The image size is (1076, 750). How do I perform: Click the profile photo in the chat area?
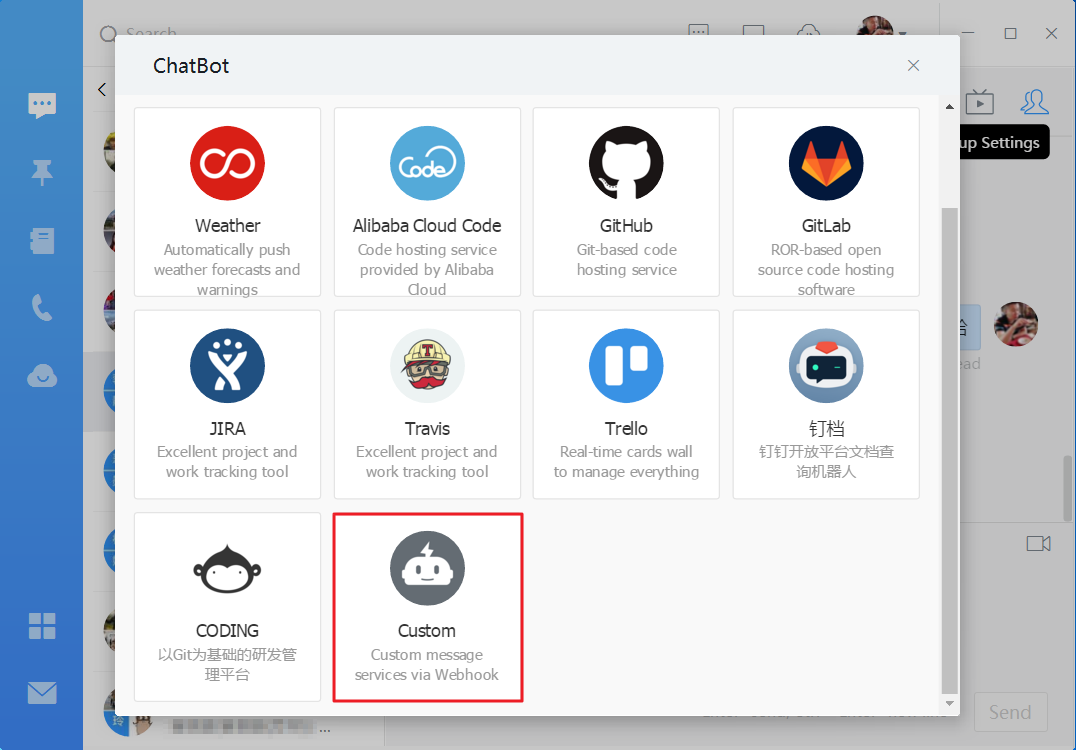click(1016, 324)
